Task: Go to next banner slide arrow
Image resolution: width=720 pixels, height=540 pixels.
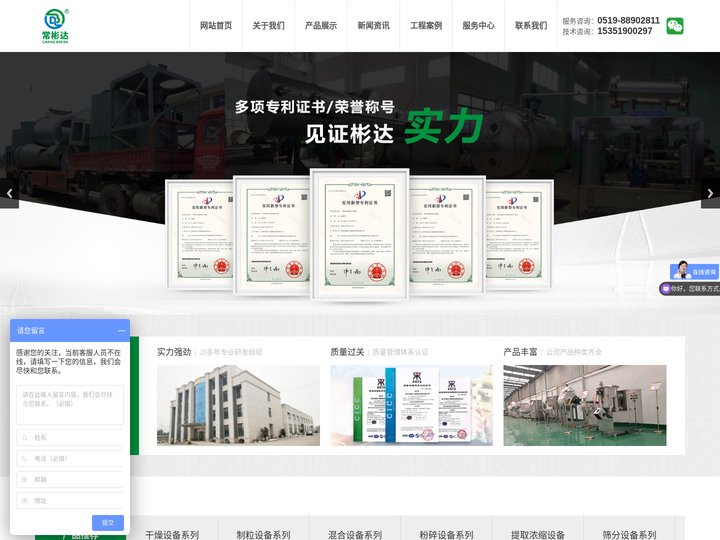Action: (x=710, y=194)
